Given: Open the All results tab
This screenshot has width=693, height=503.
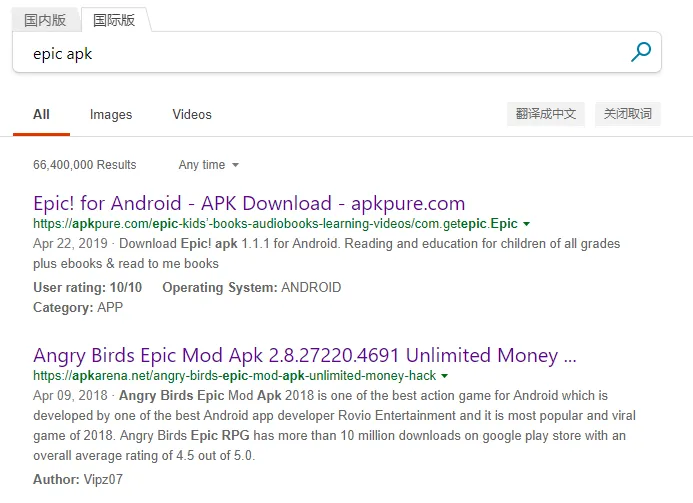Looking at the screenshot, I should (x=41, y=114).
